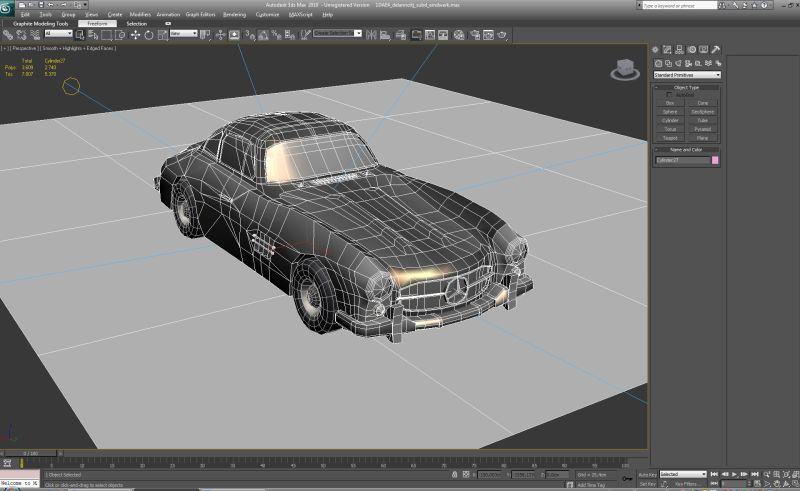Open the Rendering menu
Image resolution: width=800 pixels, height=491 pixels.
pos(234,15)
